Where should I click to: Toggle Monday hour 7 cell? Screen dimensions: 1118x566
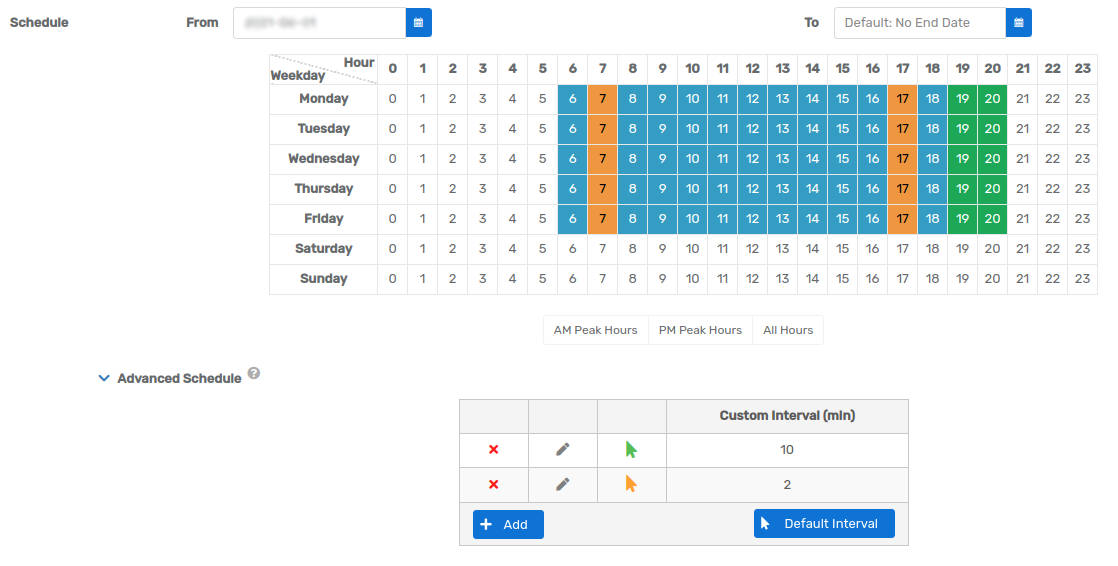(602, 99)
